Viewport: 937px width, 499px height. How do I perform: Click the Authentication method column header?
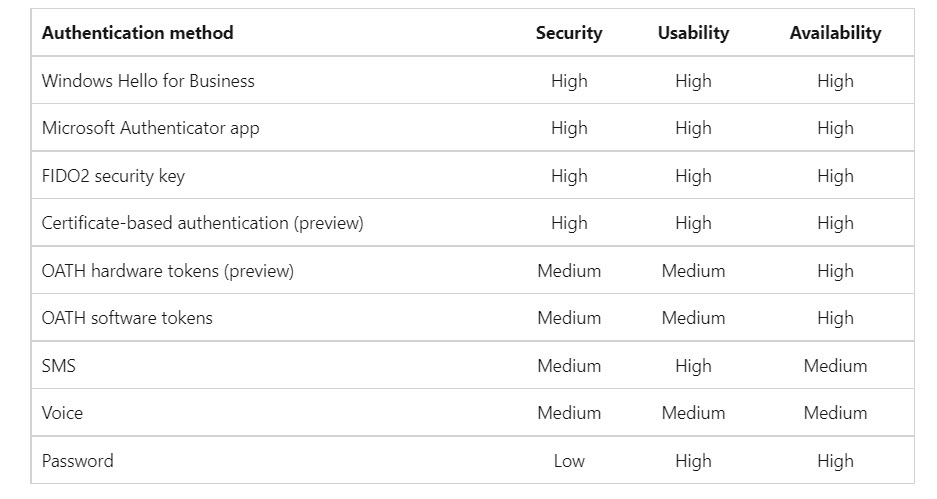coord(137,33)
